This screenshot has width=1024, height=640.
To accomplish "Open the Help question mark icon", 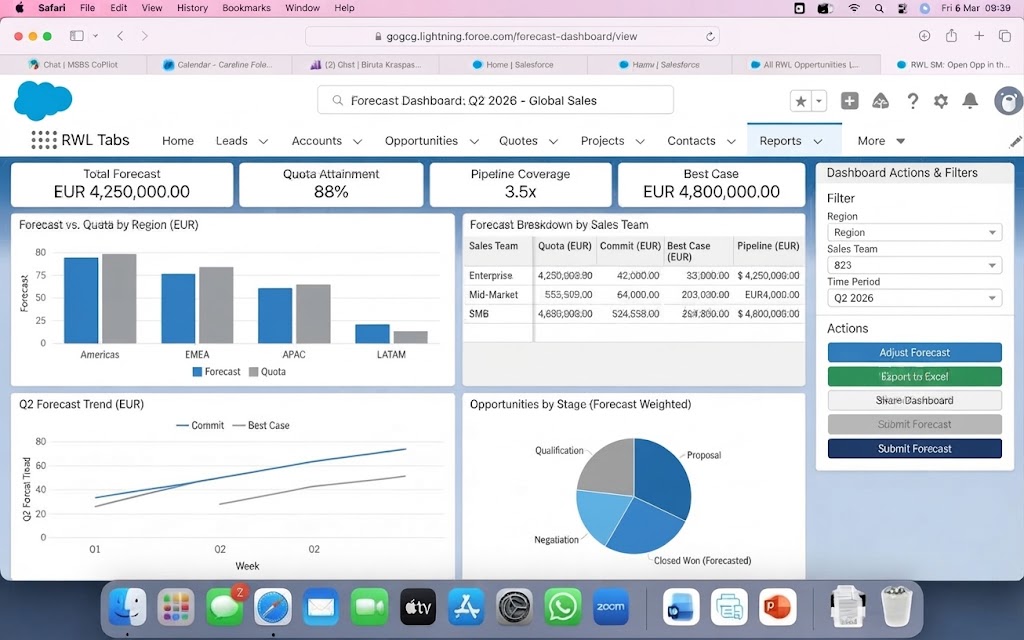I will pyautogui.click(x=912, y=101).
